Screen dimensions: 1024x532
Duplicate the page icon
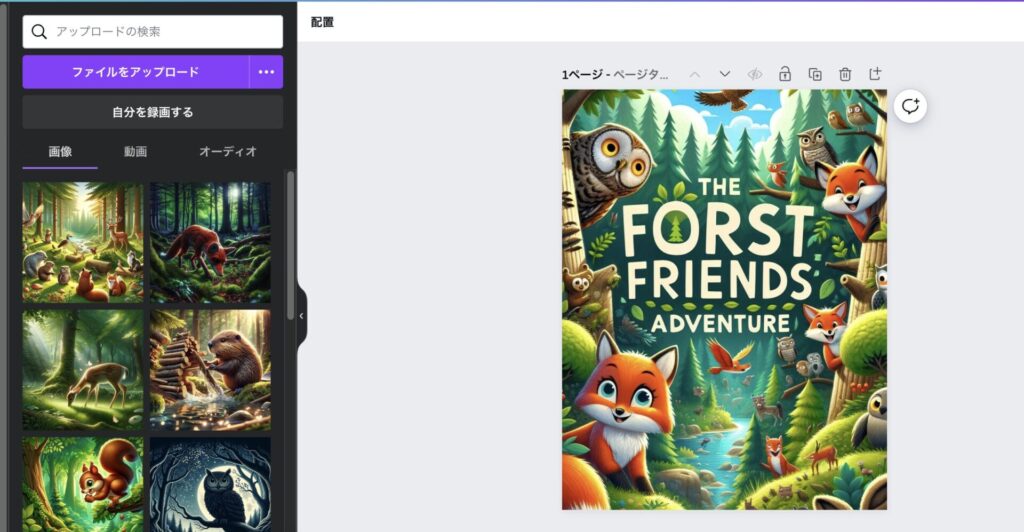tap(815, 74)
